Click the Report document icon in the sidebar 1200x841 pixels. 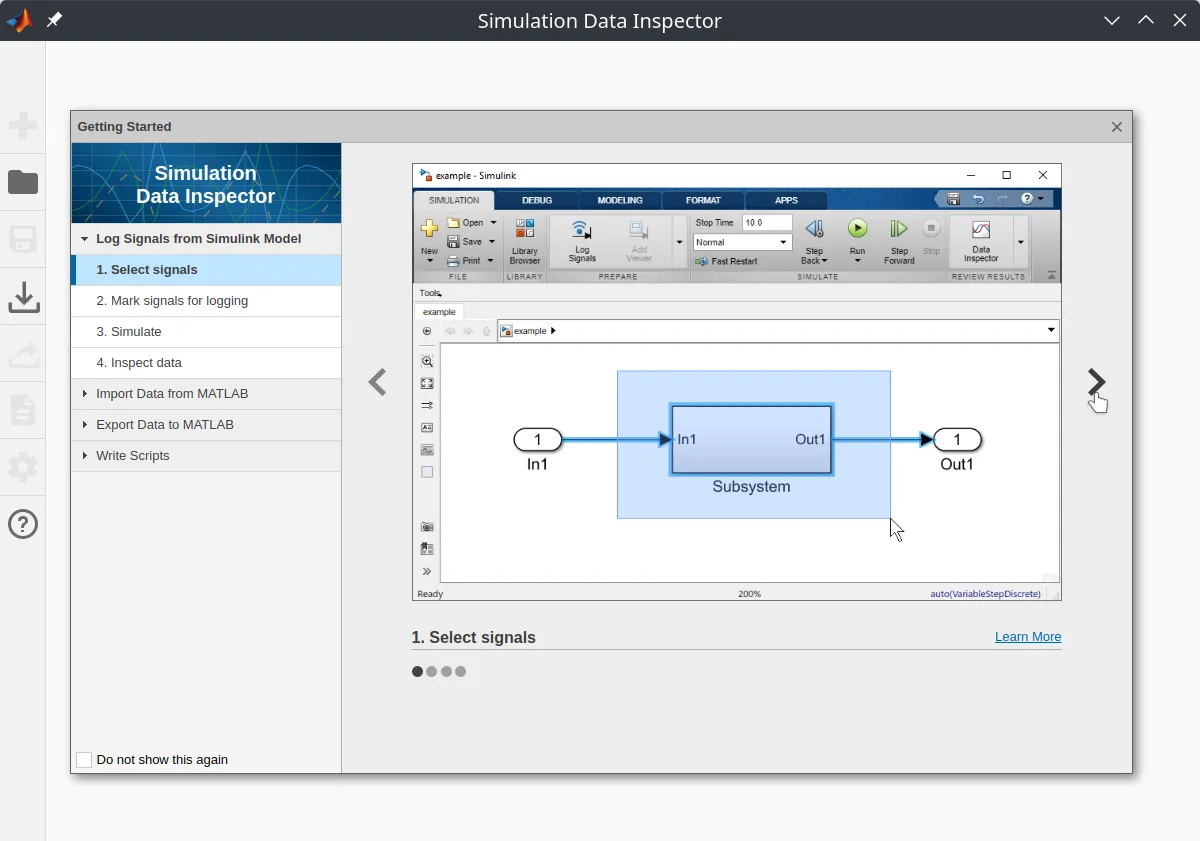(x=23, y=410)
